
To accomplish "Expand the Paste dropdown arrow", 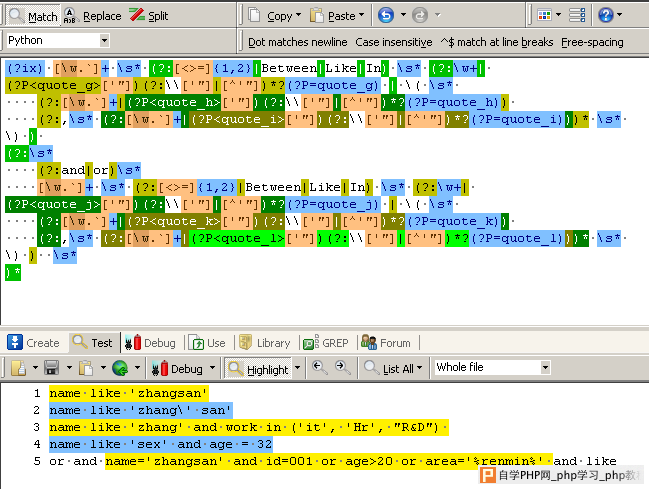I will pos(361,15).
